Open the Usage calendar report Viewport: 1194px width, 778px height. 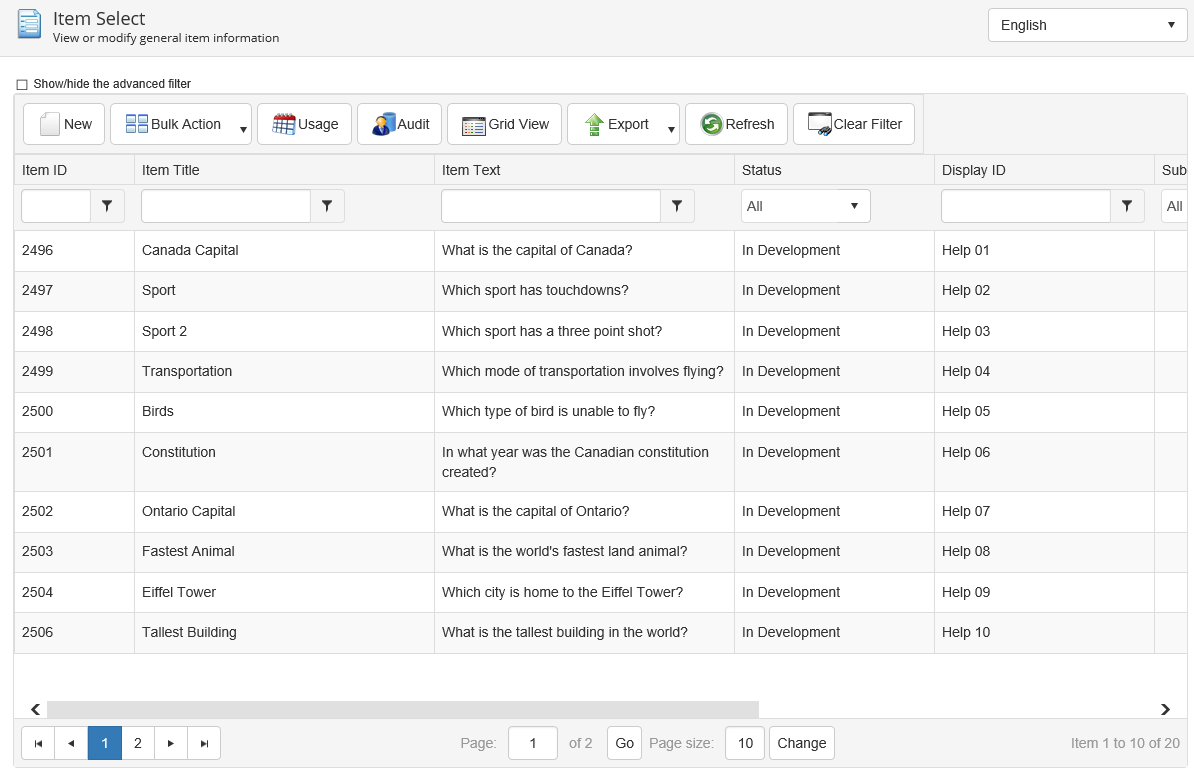point(305,124)
